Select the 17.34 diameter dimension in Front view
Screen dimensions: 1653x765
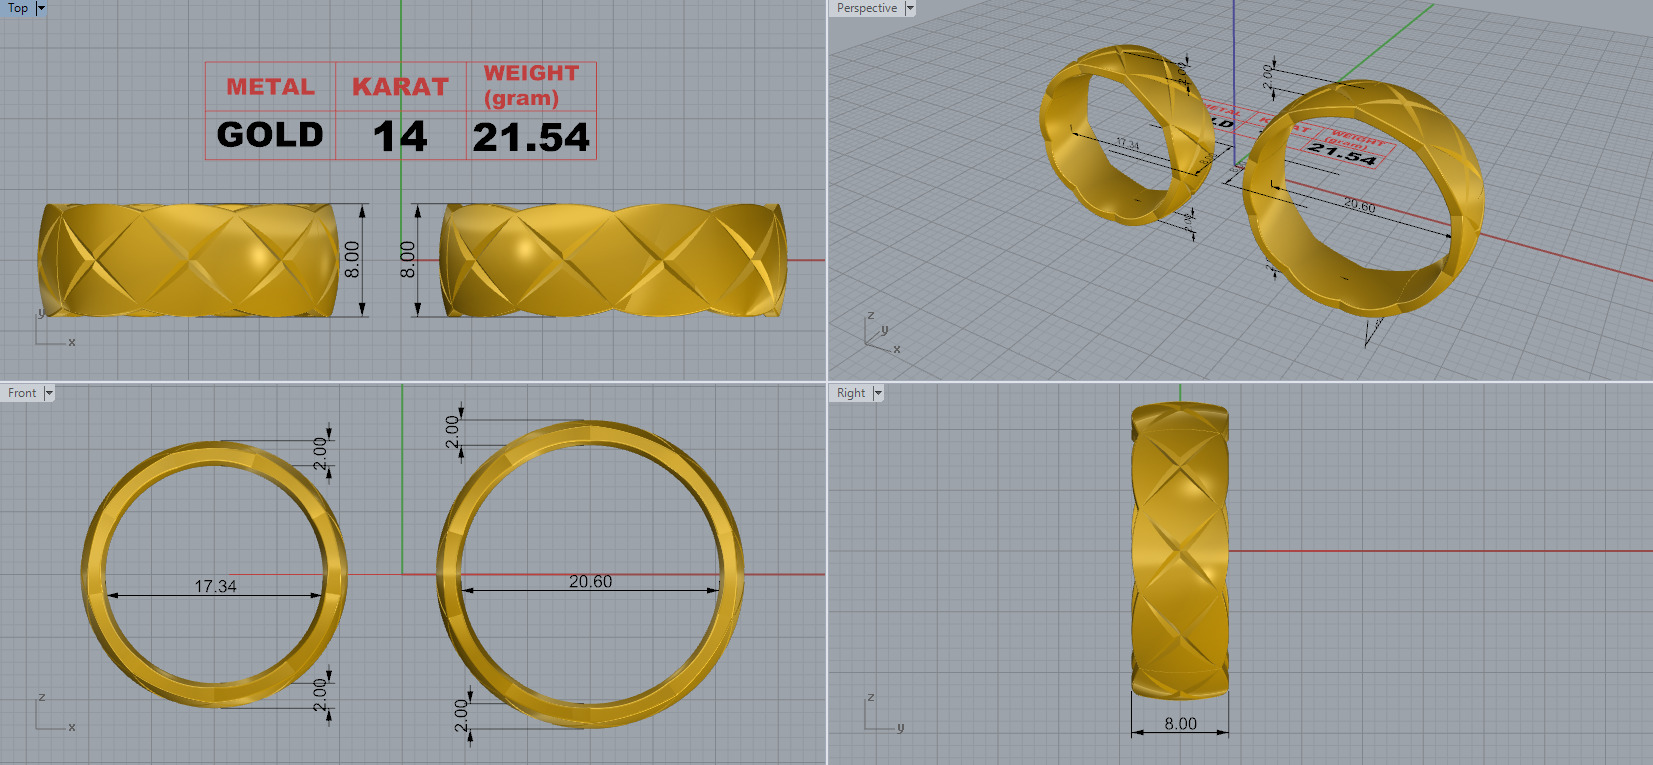[x=215, y=586]
